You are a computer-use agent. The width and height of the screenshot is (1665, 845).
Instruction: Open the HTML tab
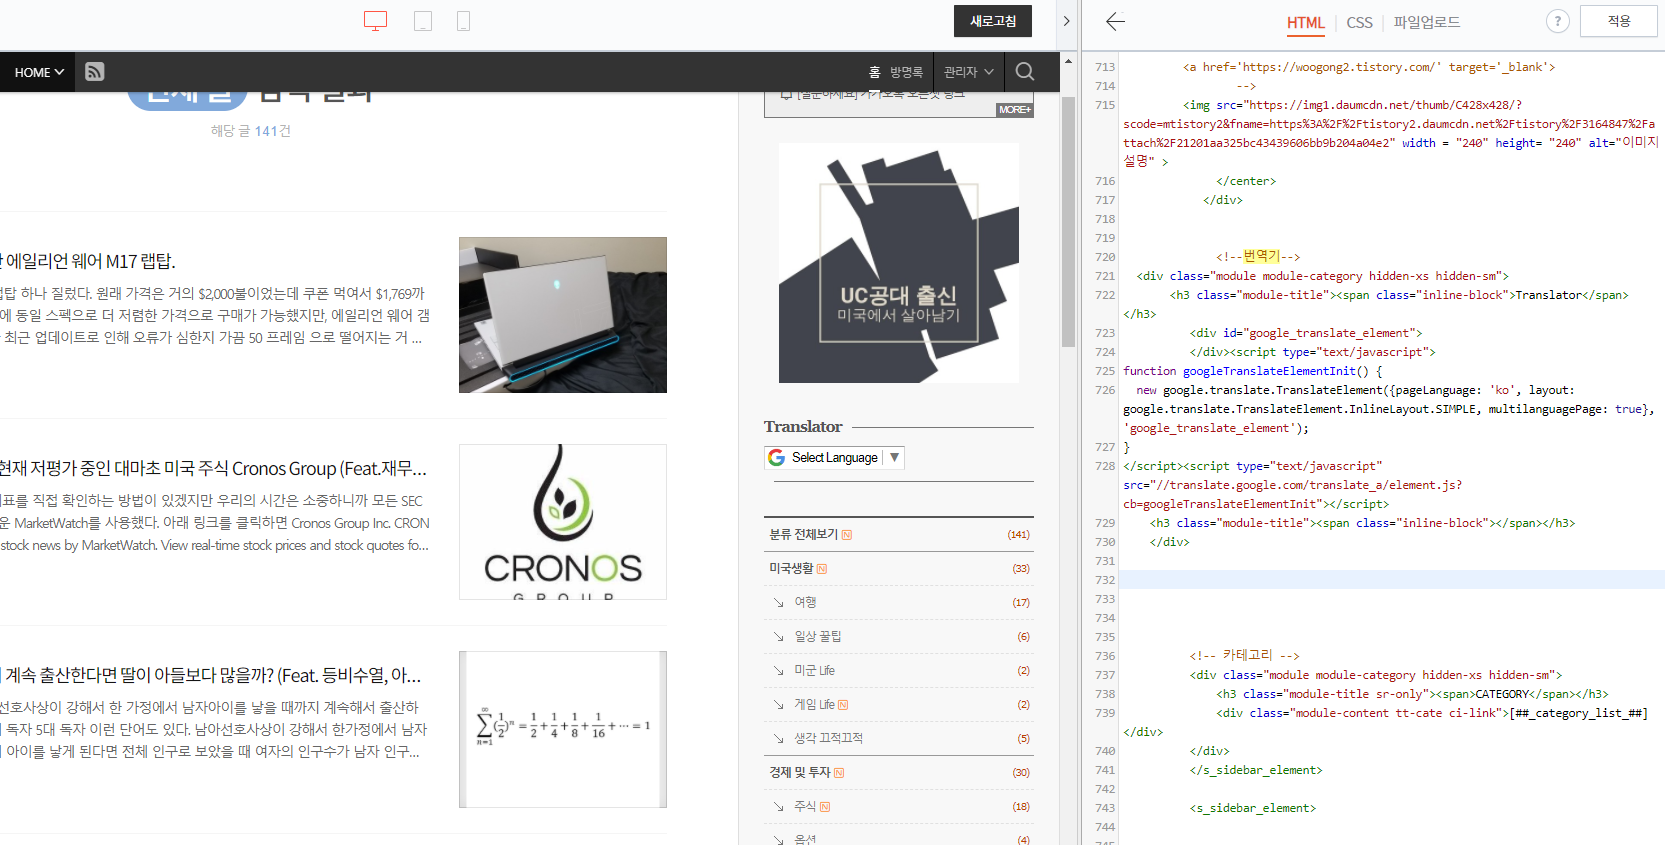(1305, 22)
